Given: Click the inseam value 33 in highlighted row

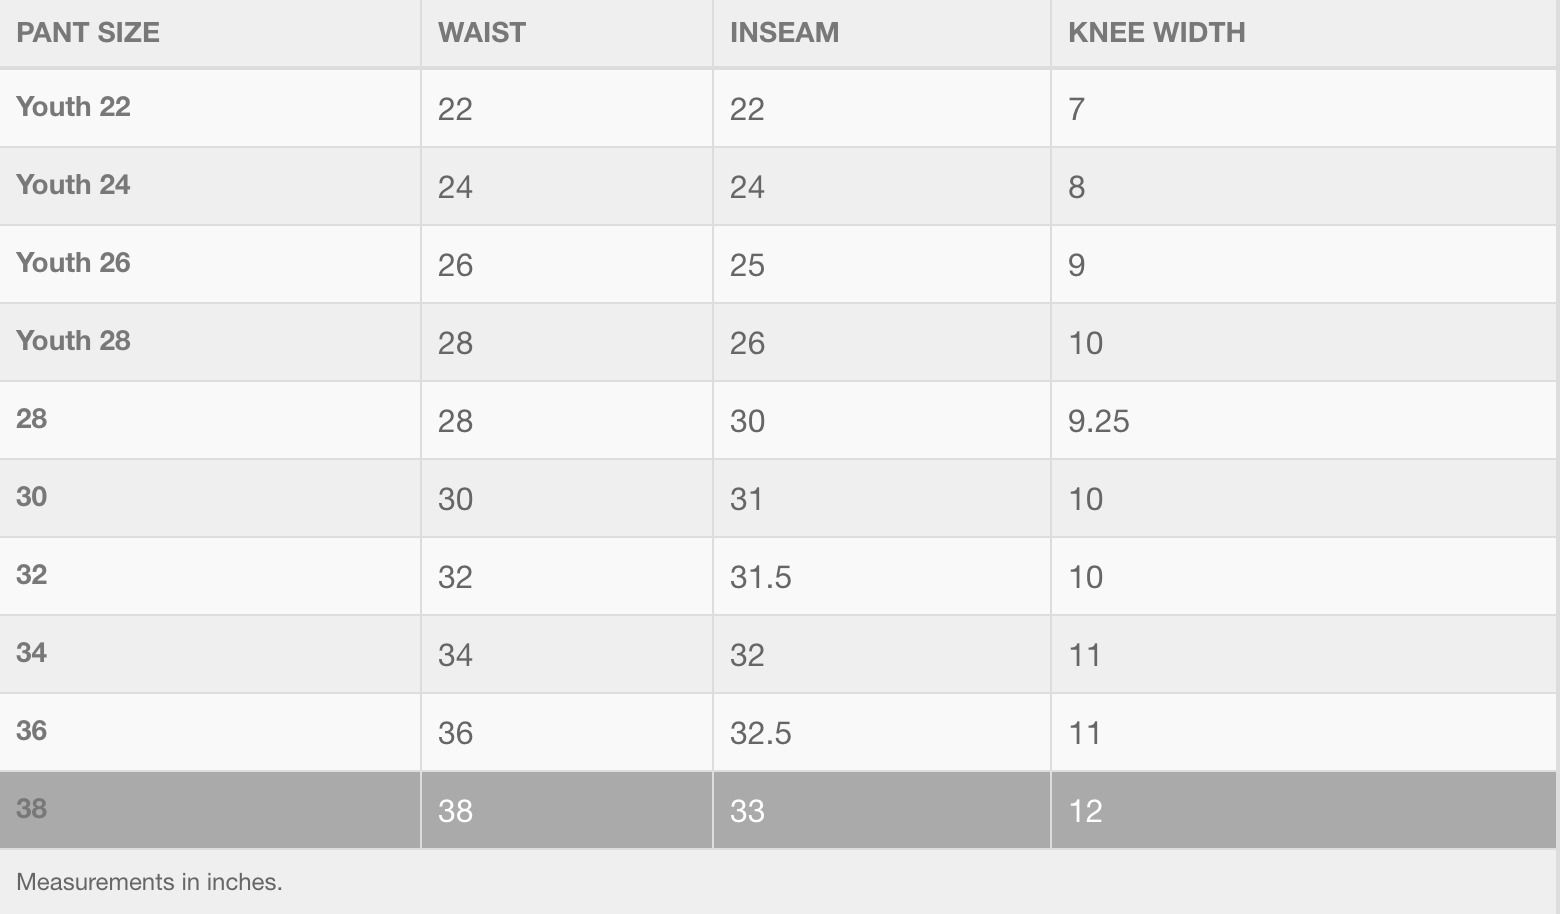Looking at the screenshot, I should pos(748,811).
